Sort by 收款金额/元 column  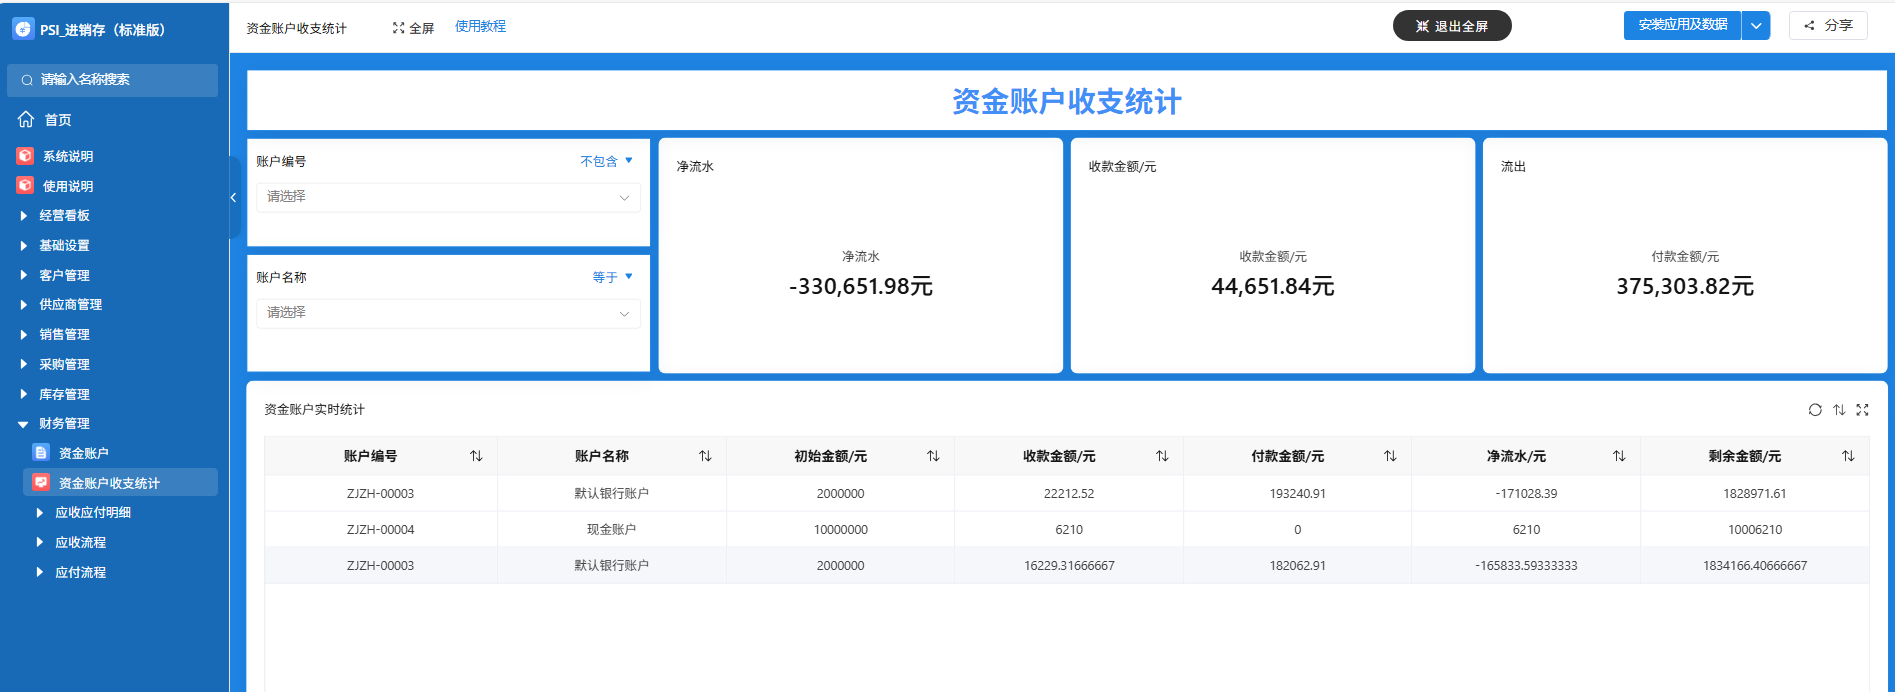tap(1162, 456)
